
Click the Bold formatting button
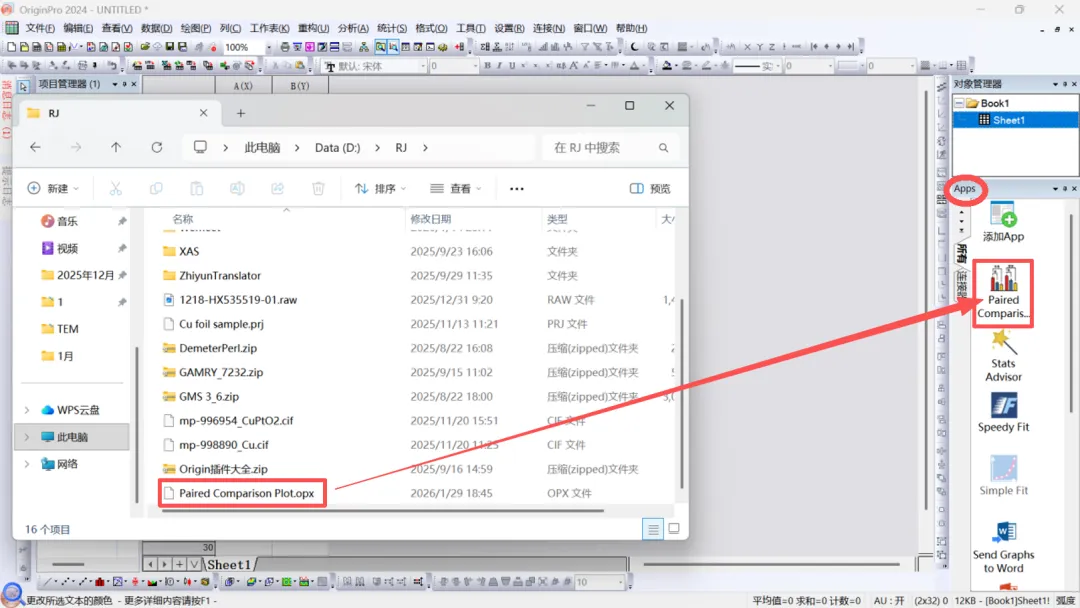(x=487, y=66)
